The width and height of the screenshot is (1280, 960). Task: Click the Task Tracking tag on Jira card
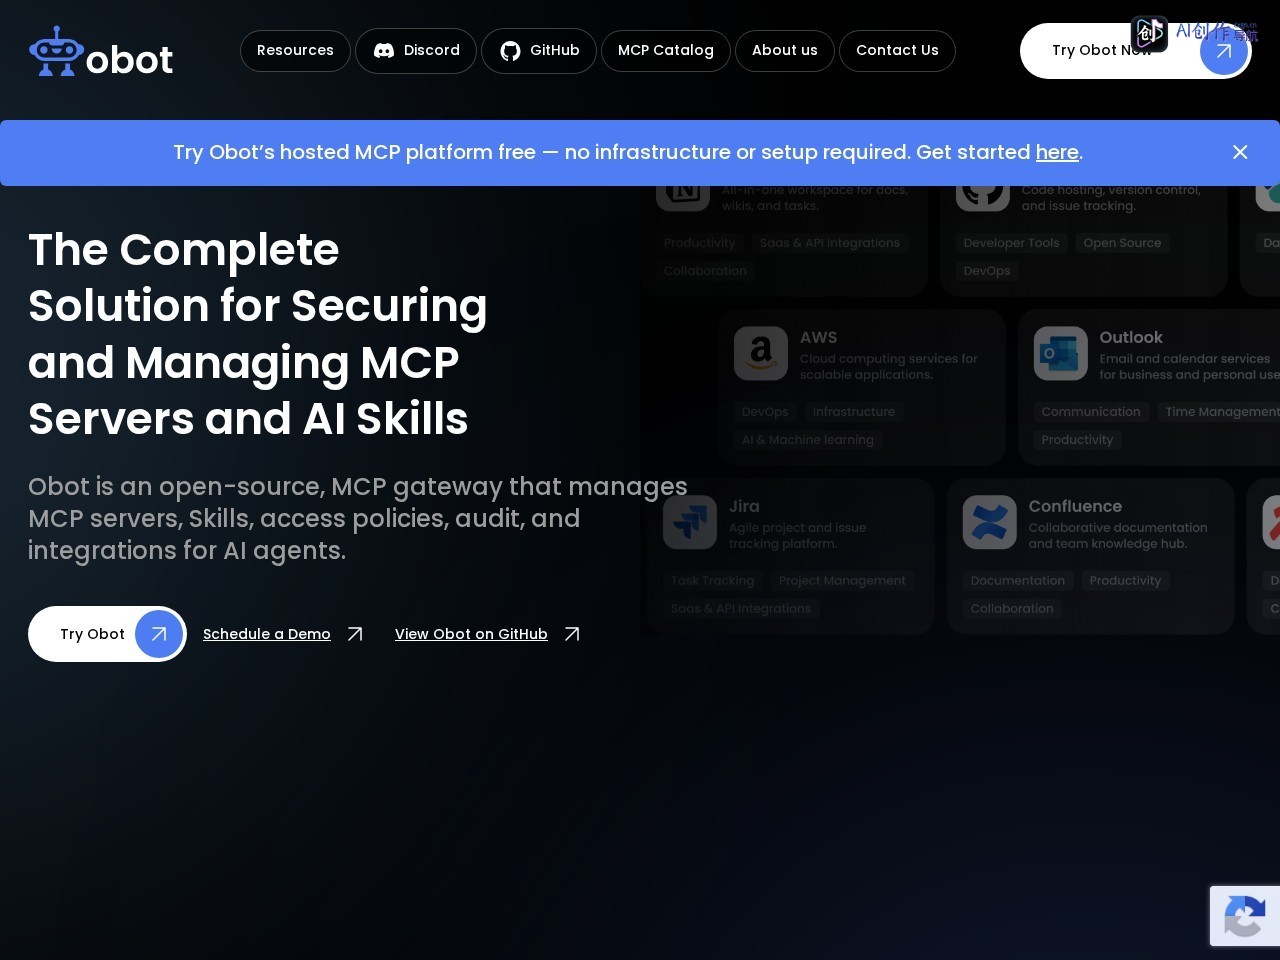coord(713,581)
